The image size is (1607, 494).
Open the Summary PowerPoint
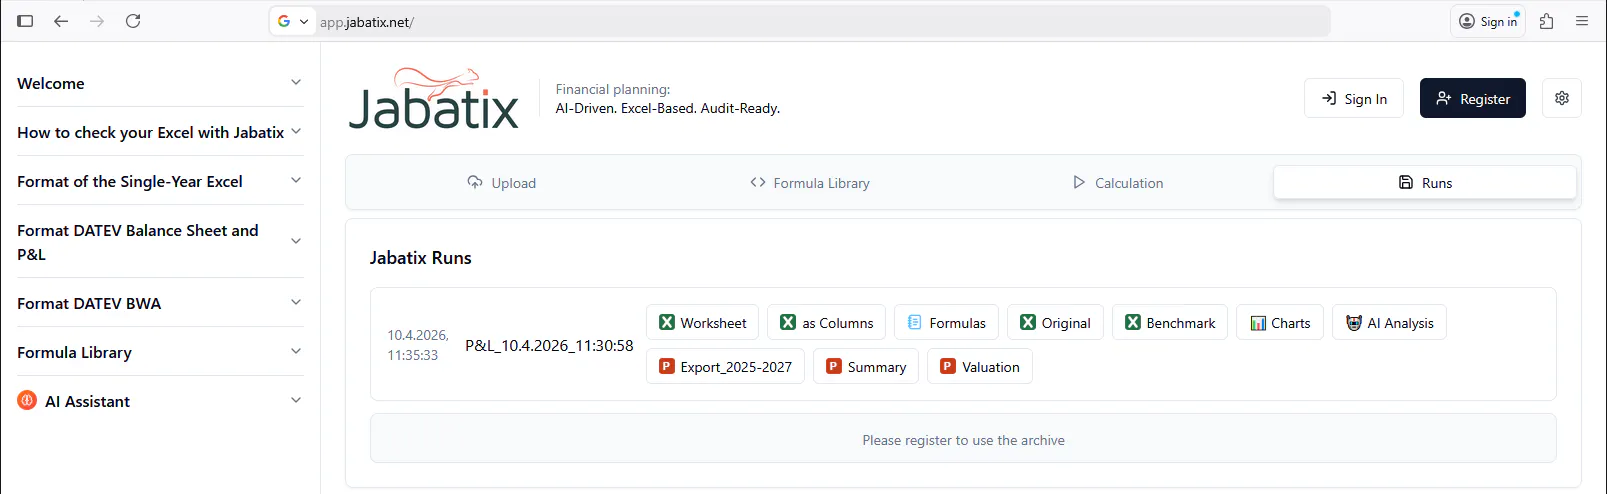(866, 366)
